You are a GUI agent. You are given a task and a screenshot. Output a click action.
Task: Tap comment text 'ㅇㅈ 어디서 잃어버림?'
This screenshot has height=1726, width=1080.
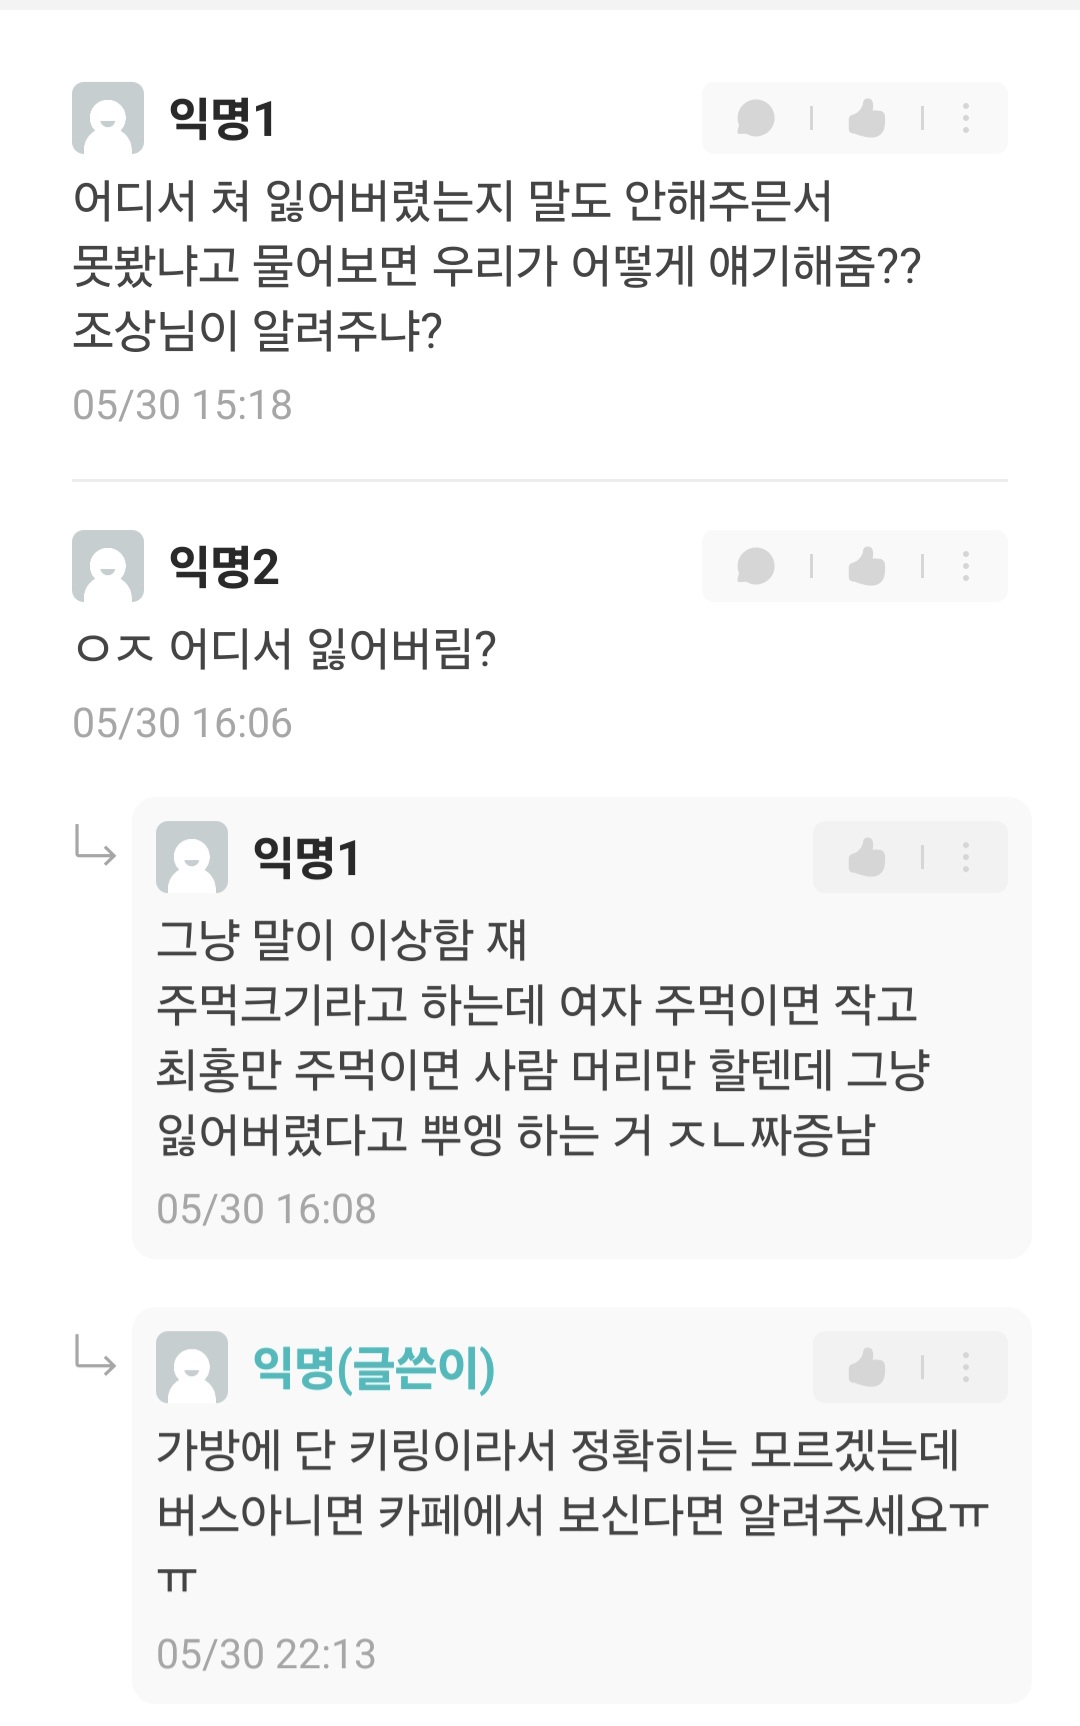click(x=285, y=649)
